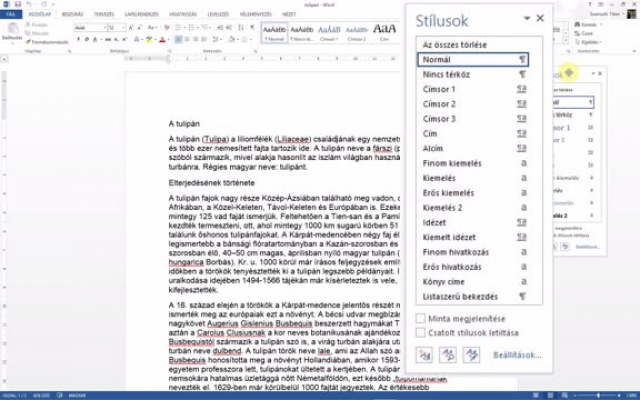Toggle Subscript formatting
This screenshot has width=640, height=400.
point(116,40)
